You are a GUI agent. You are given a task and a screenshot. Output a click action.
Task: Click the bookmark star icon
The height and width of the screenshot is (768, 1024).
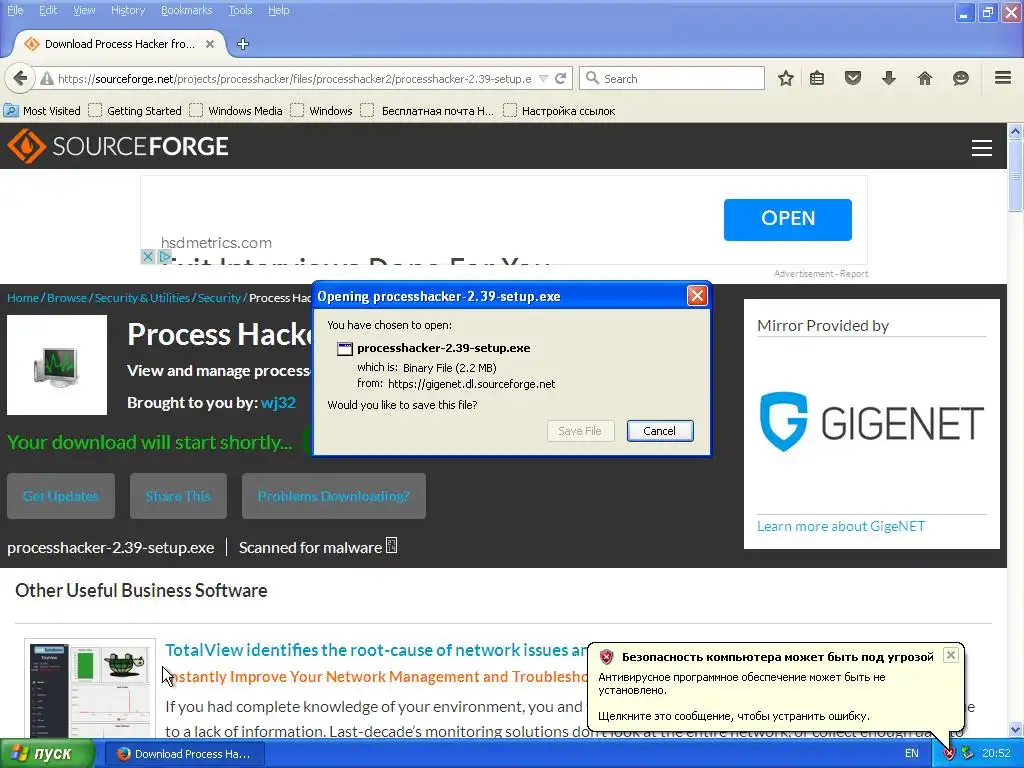[786, 78]
